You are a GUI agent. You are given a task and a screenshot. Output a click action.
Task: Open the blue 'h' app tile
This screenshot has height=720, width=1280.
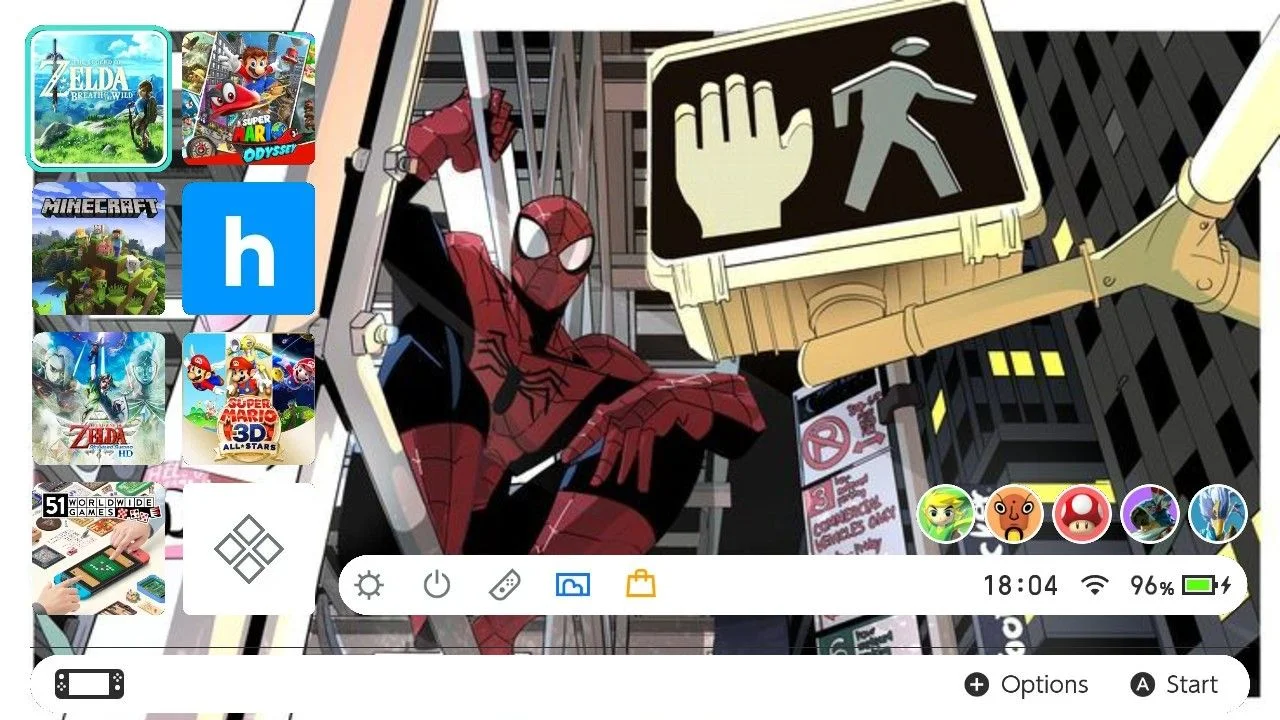click(x=248, y=248)
